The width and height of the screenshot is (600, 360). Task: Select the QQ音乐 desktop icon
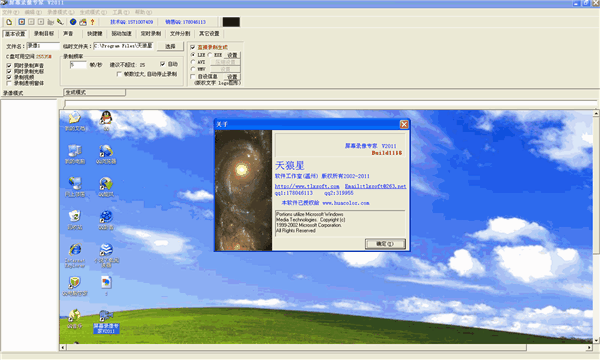75,319
